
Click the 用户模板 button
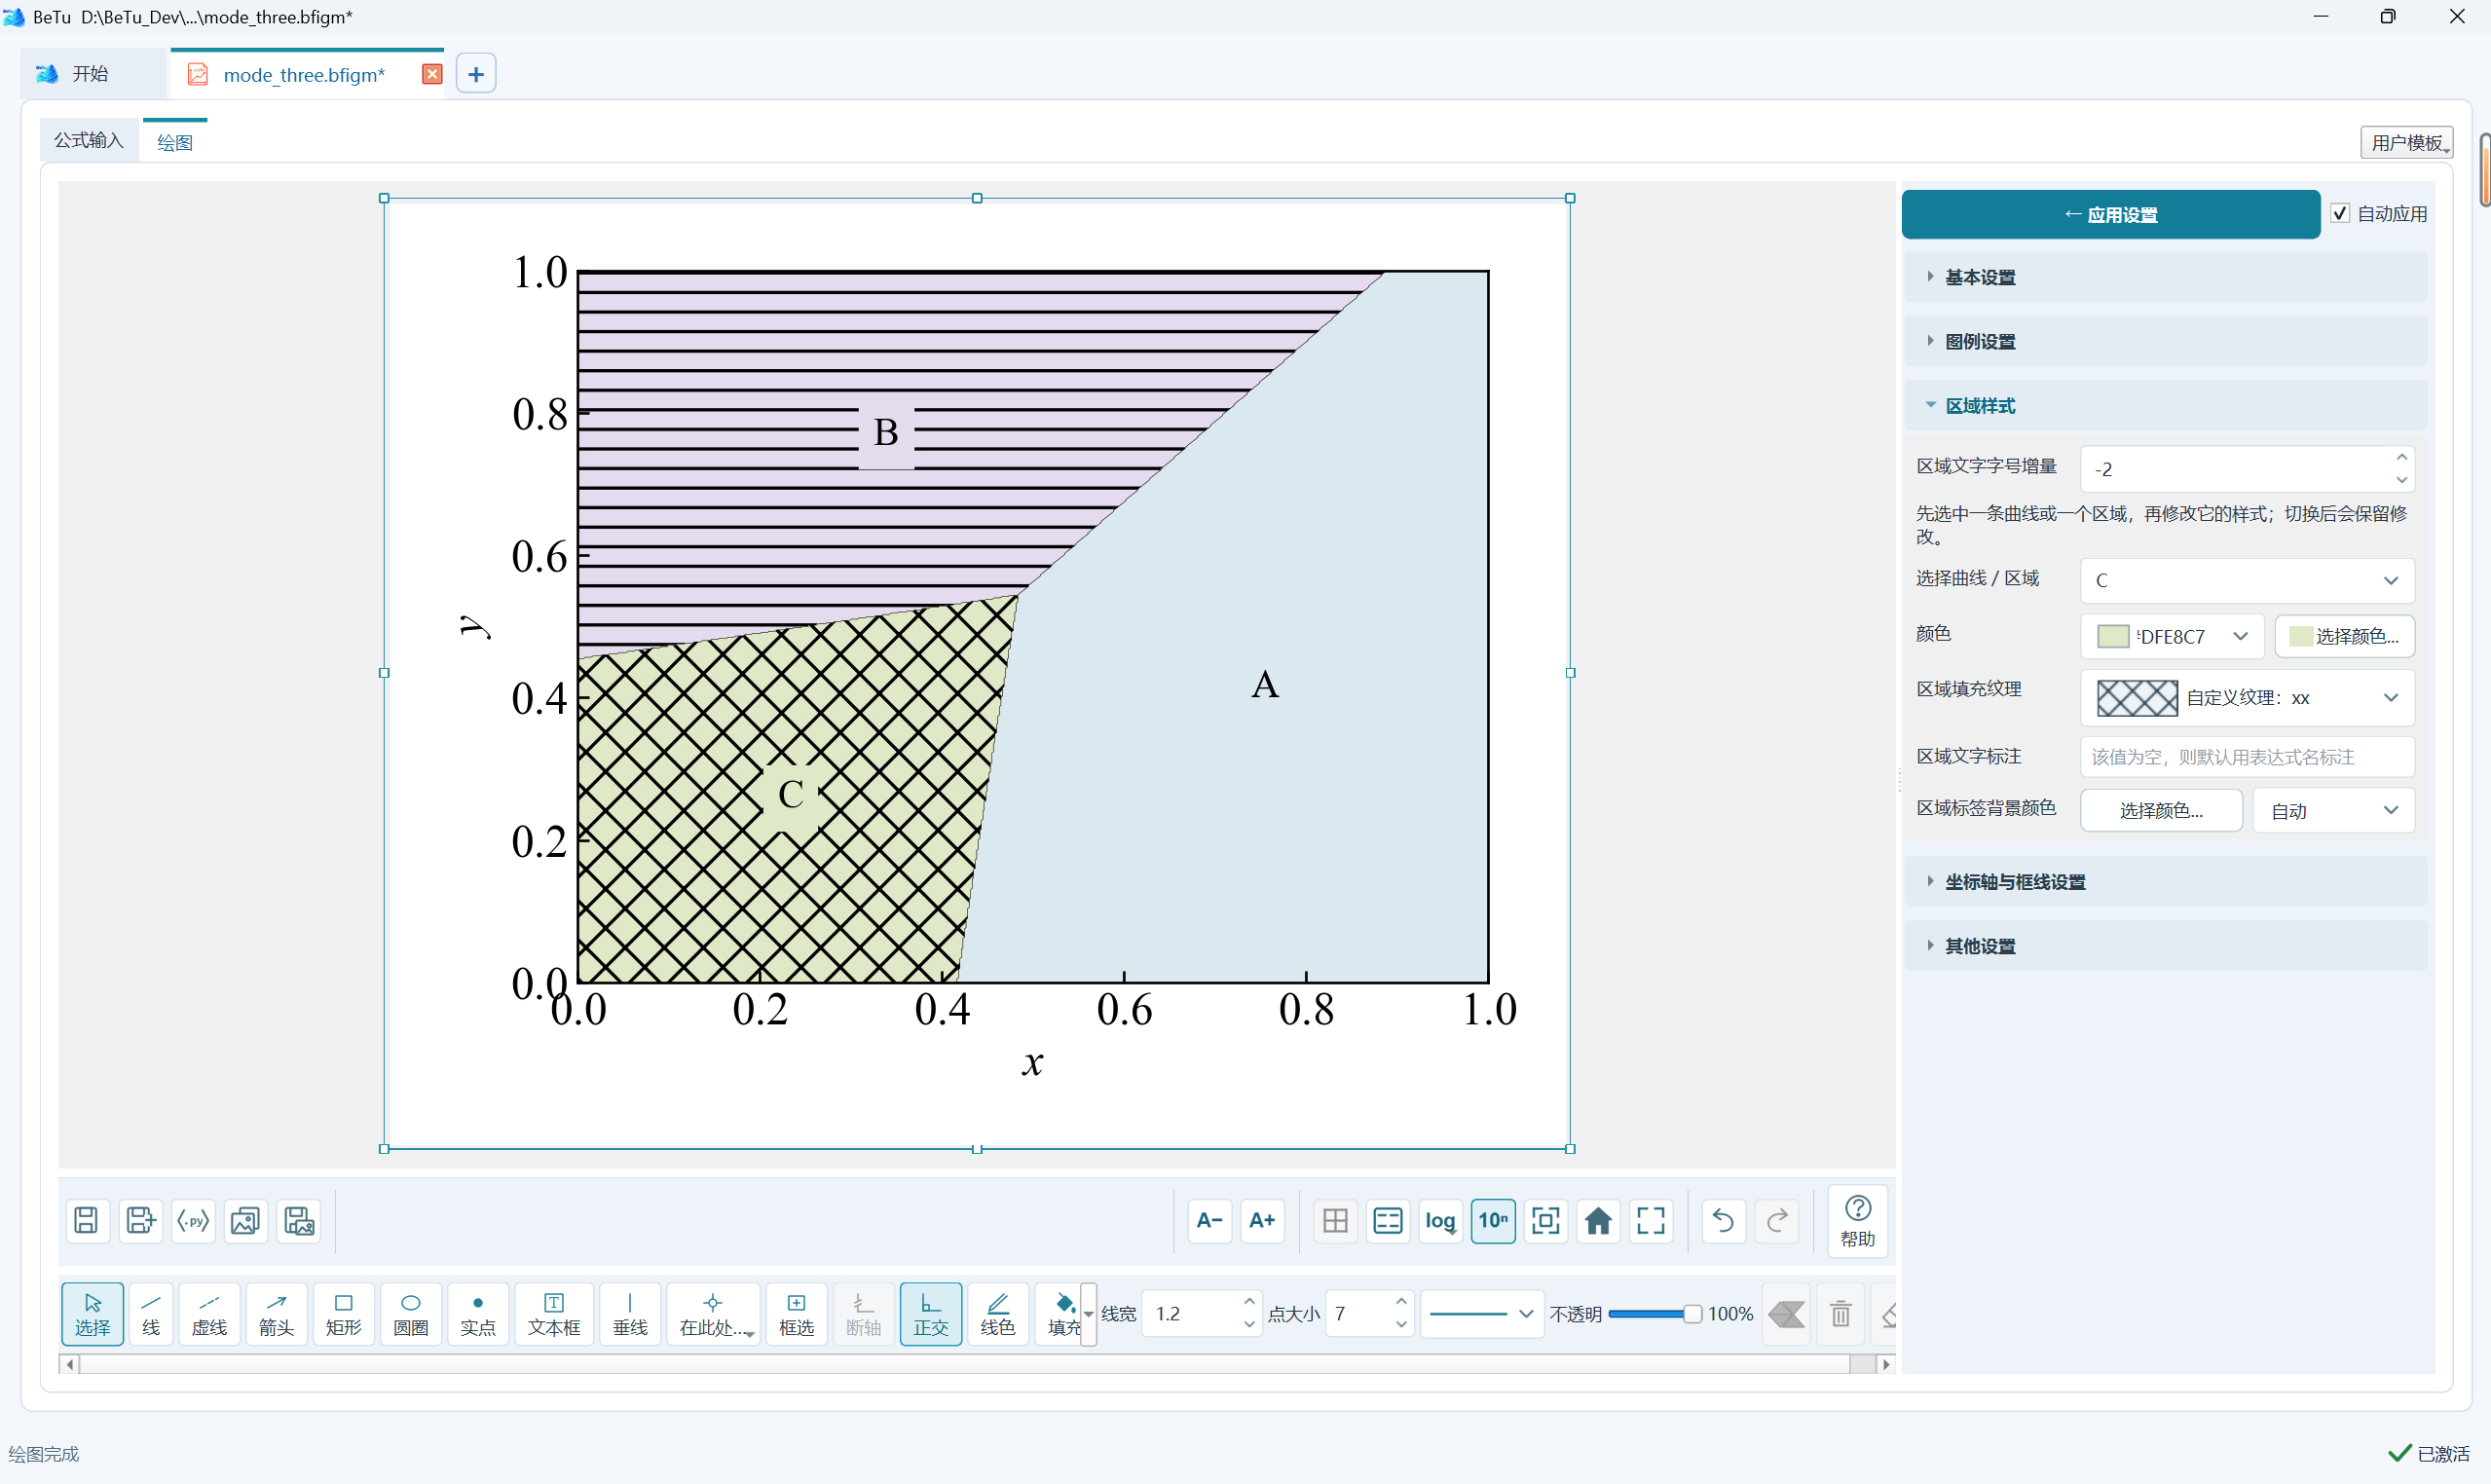2406,142
